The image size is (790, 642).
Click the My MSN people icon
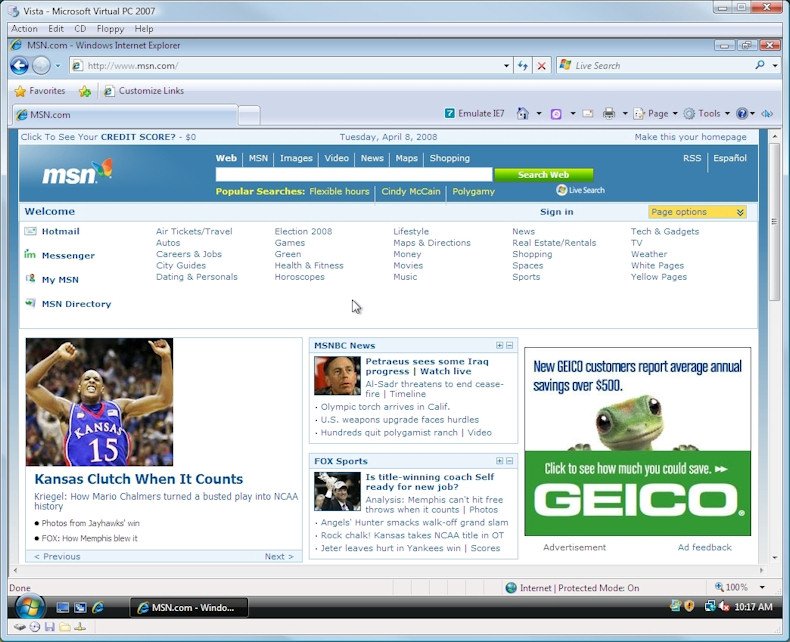30,278
